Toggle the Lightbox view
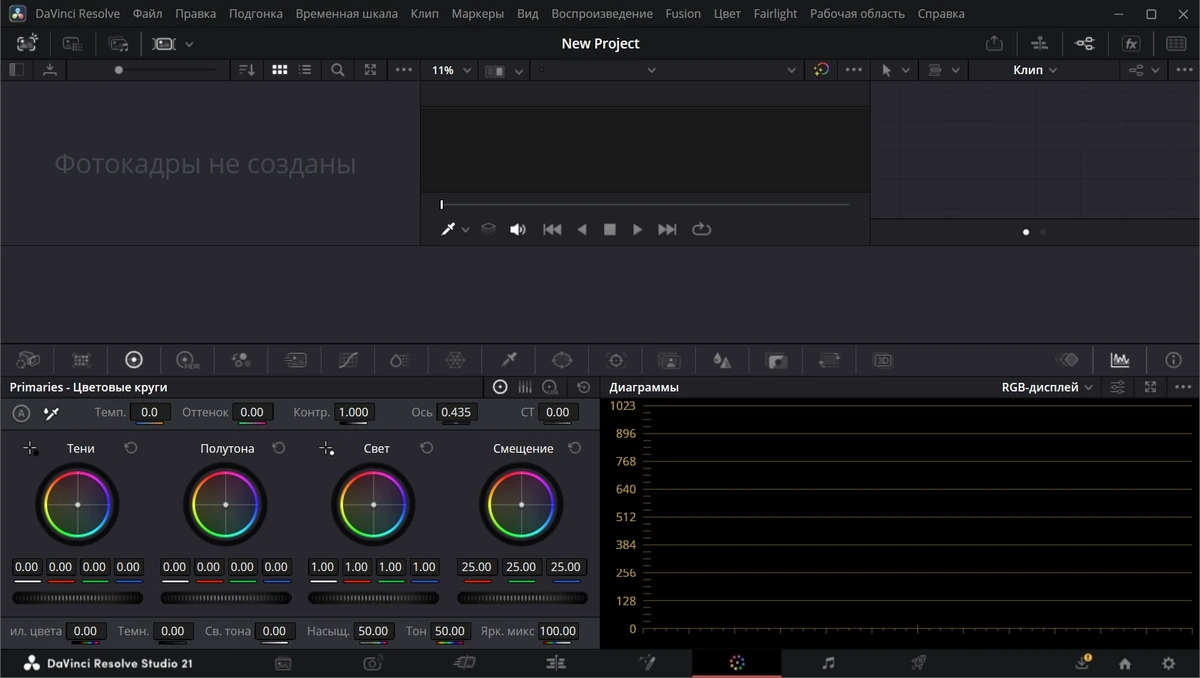Viewport: 1200px width, 678px height. pos(1176,44)
